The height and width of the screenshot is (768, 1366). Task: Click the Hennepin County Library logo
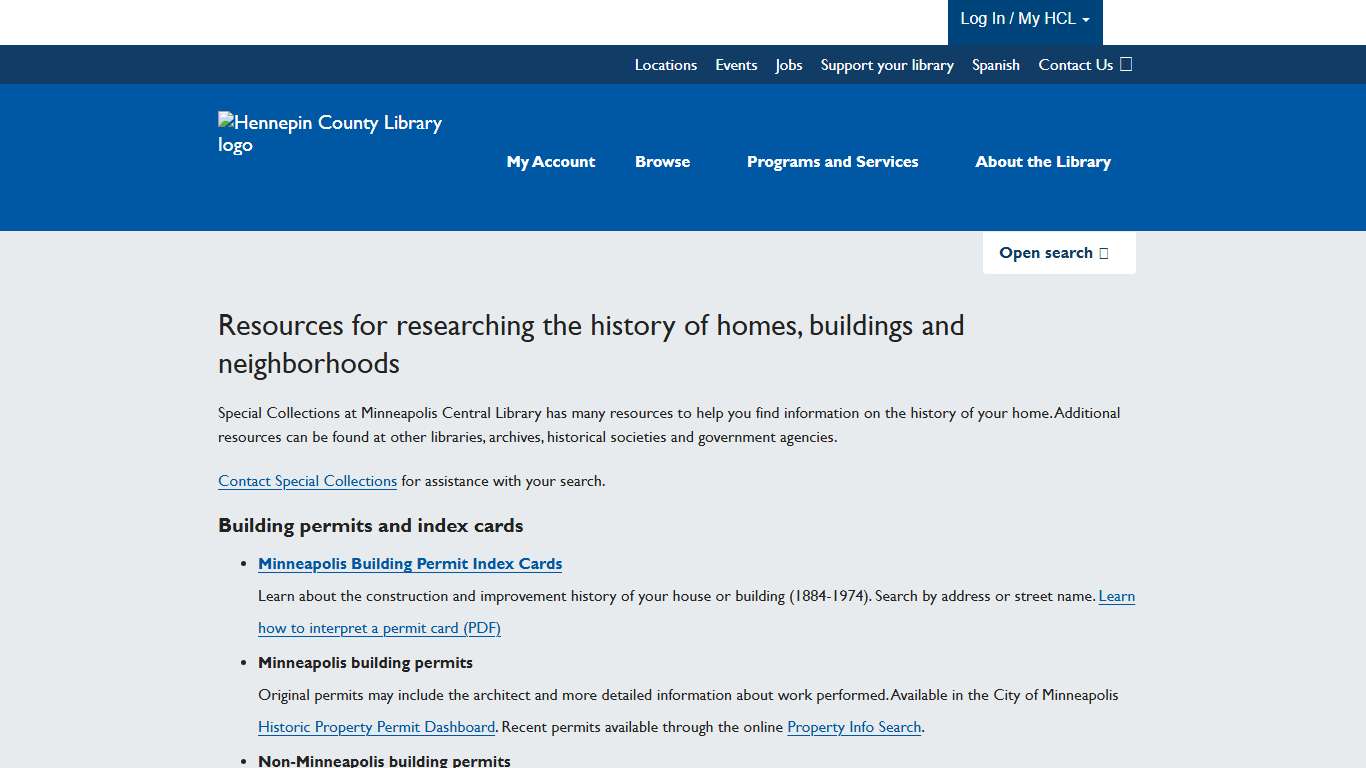330,133
